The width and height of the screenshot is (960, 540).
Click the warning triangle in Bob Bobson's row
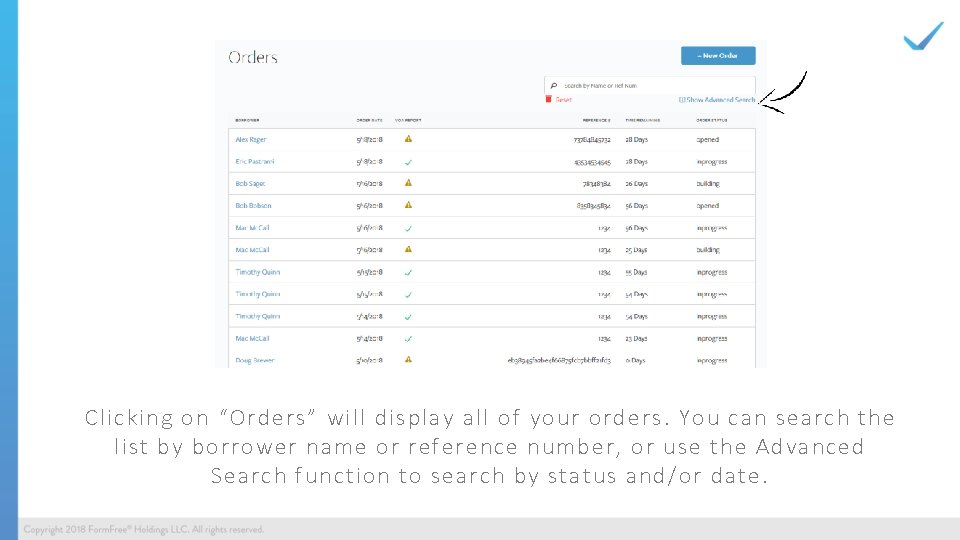408,205
